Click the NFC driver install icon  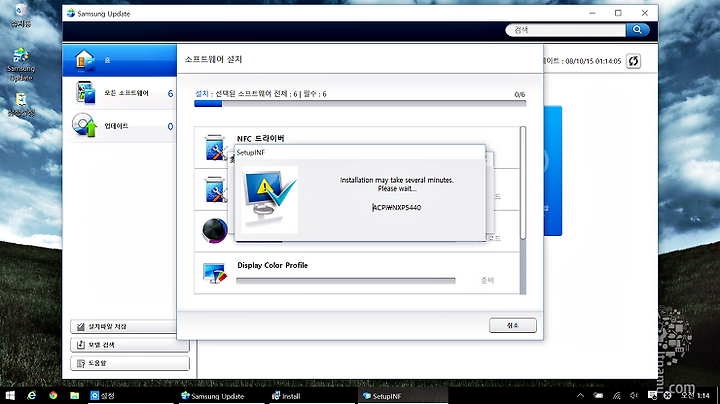click(x=215, y=147)
